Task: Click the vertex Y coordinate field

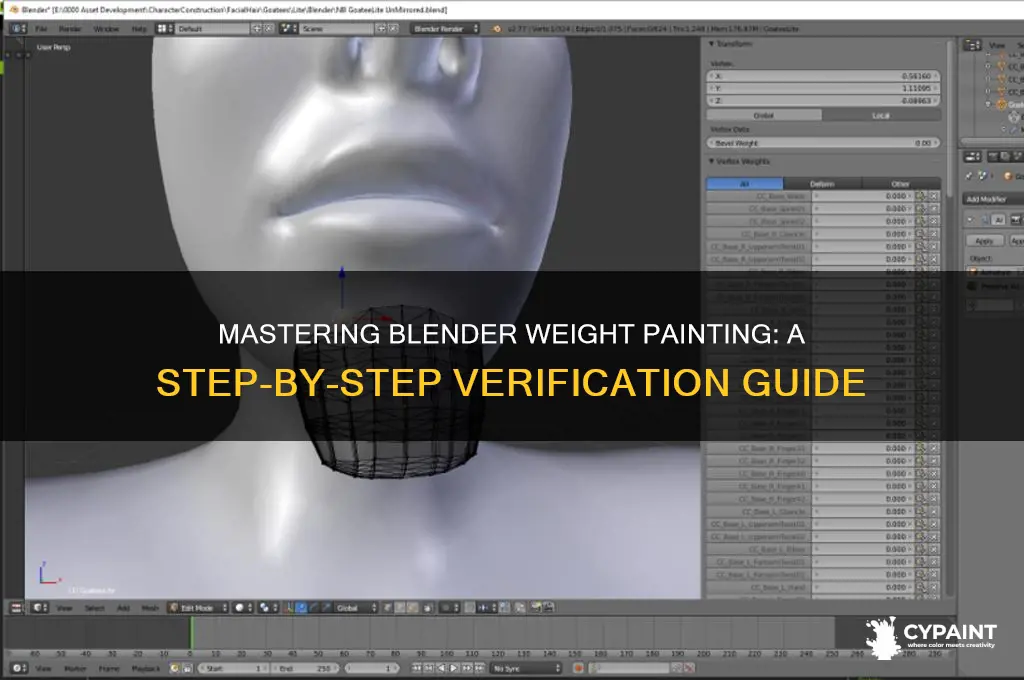Action: click(824, 88)
